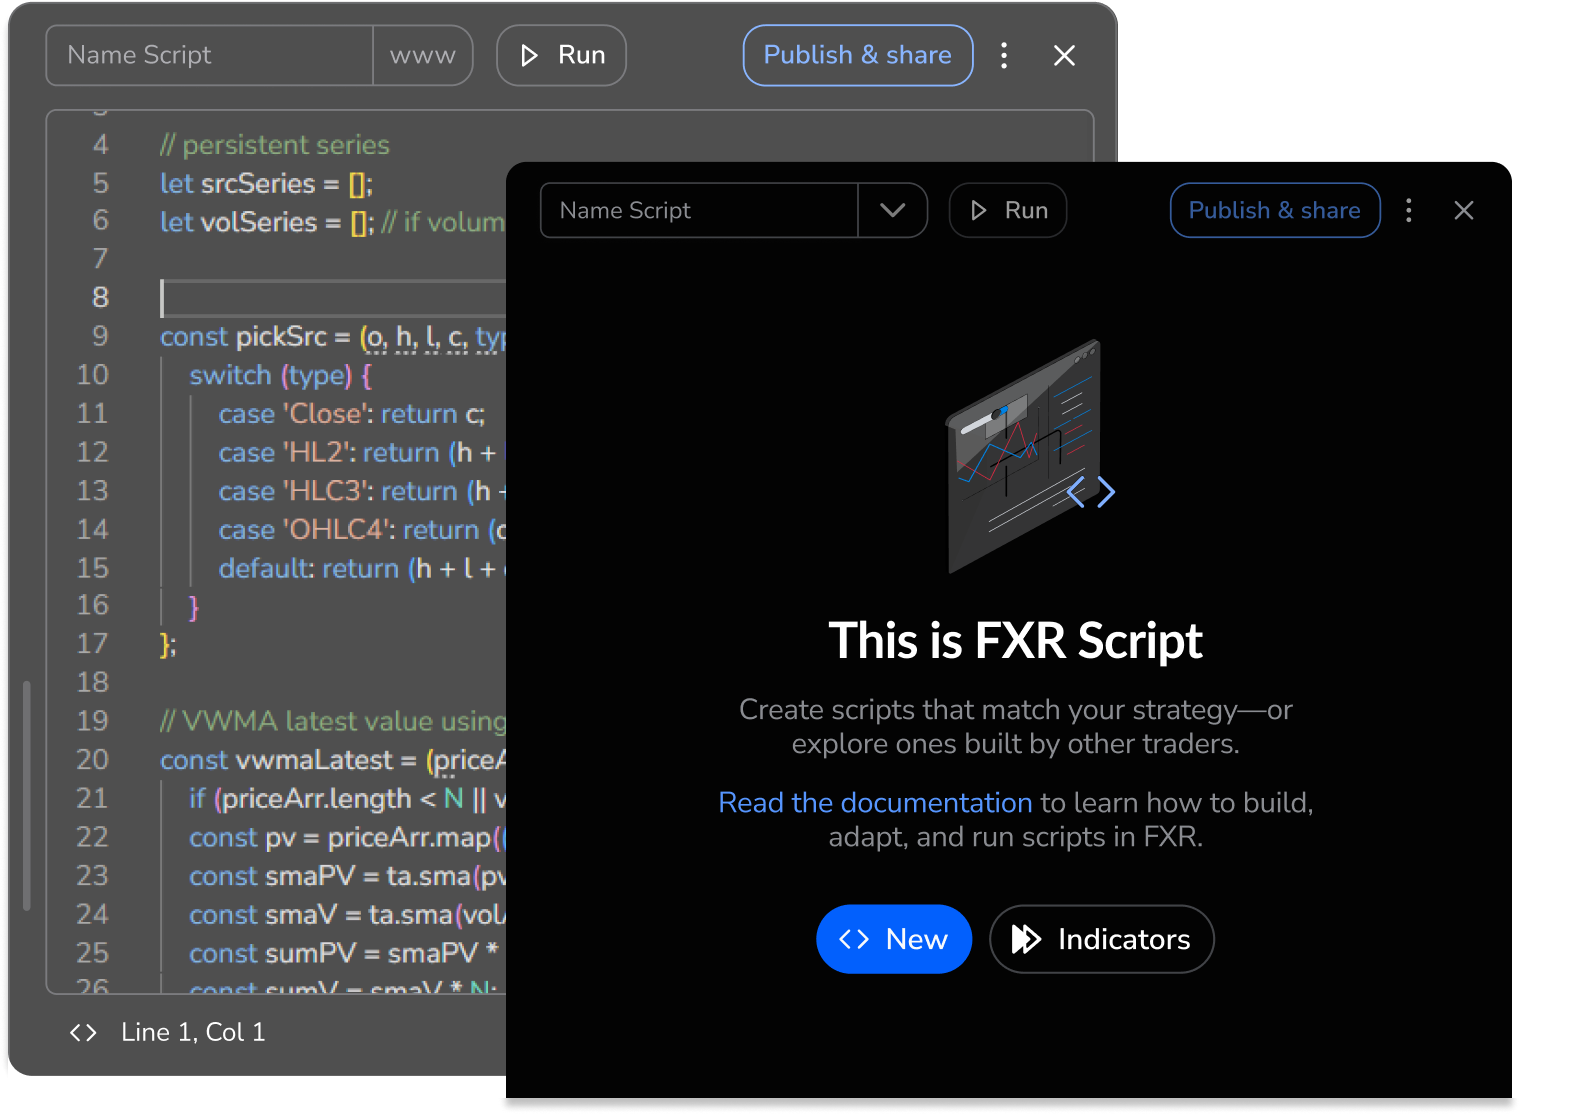Click line number 17 in editor gutter
The width and height of the screenshot is (1590, 1114).
pyautogui.click(x=92, y=644)
